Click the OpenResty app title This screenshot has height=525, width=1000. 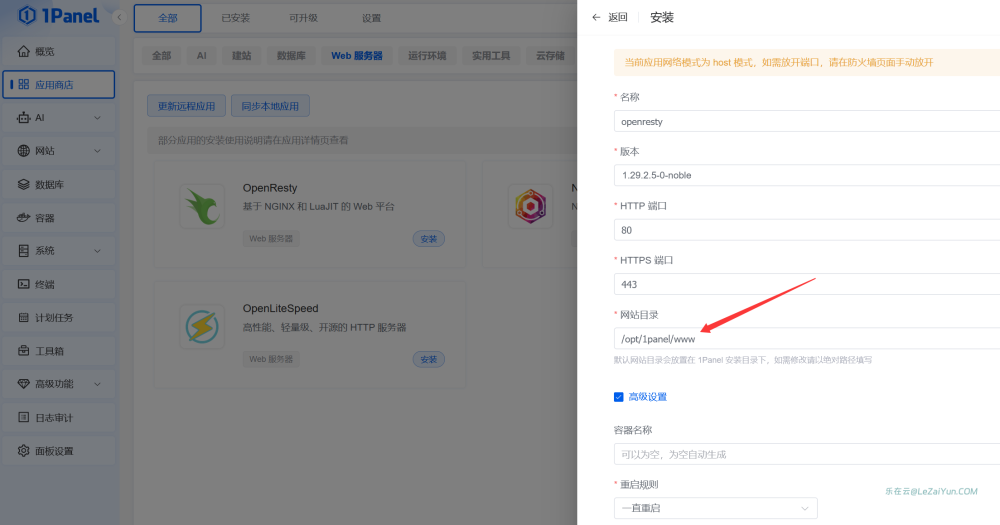[x=270, y=188]
